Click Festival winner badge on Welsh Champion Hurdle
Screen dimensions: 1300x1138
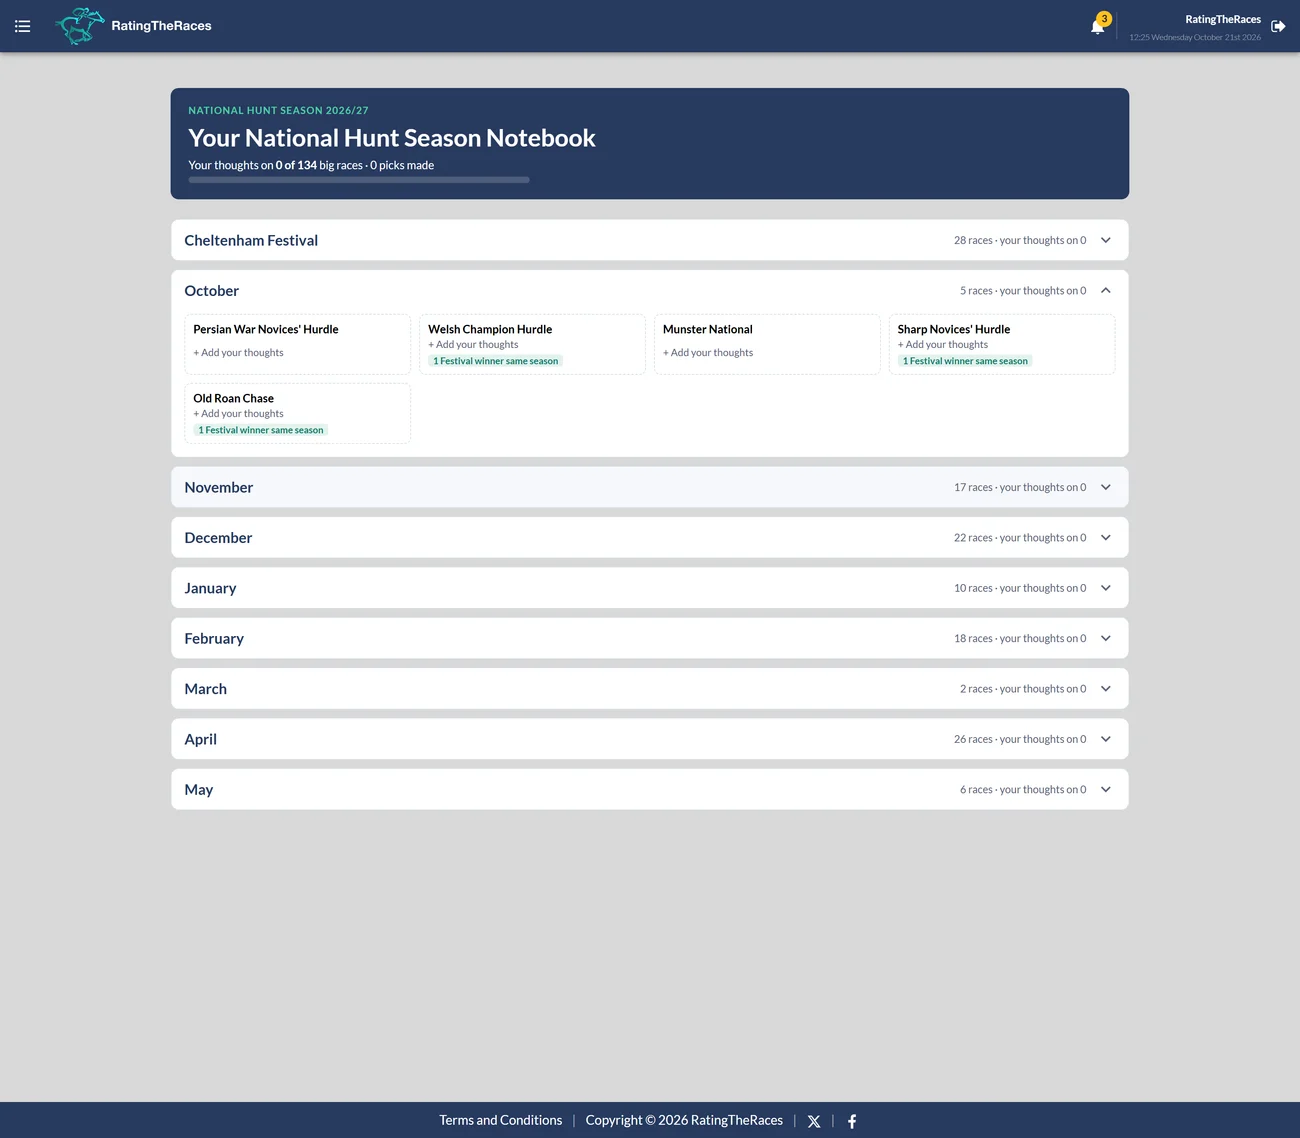pos(495,361)
